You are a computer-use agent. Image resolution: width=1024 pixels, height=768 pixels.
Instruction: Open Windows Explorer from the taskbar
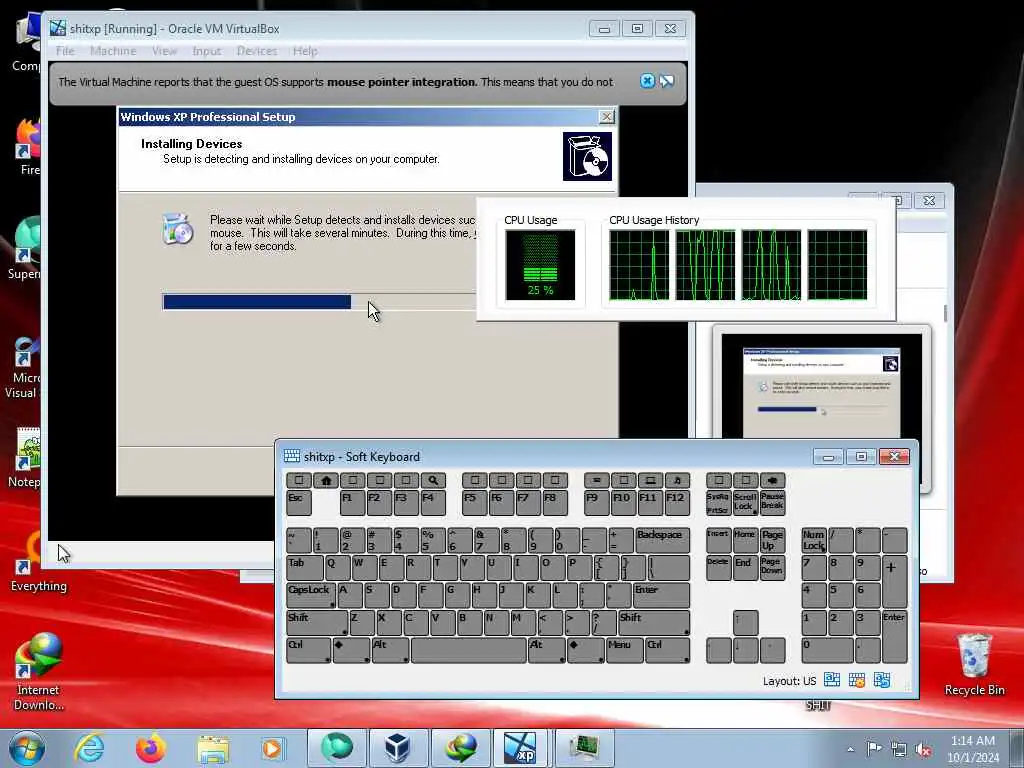pyautogui.click(x=212, y=748)
